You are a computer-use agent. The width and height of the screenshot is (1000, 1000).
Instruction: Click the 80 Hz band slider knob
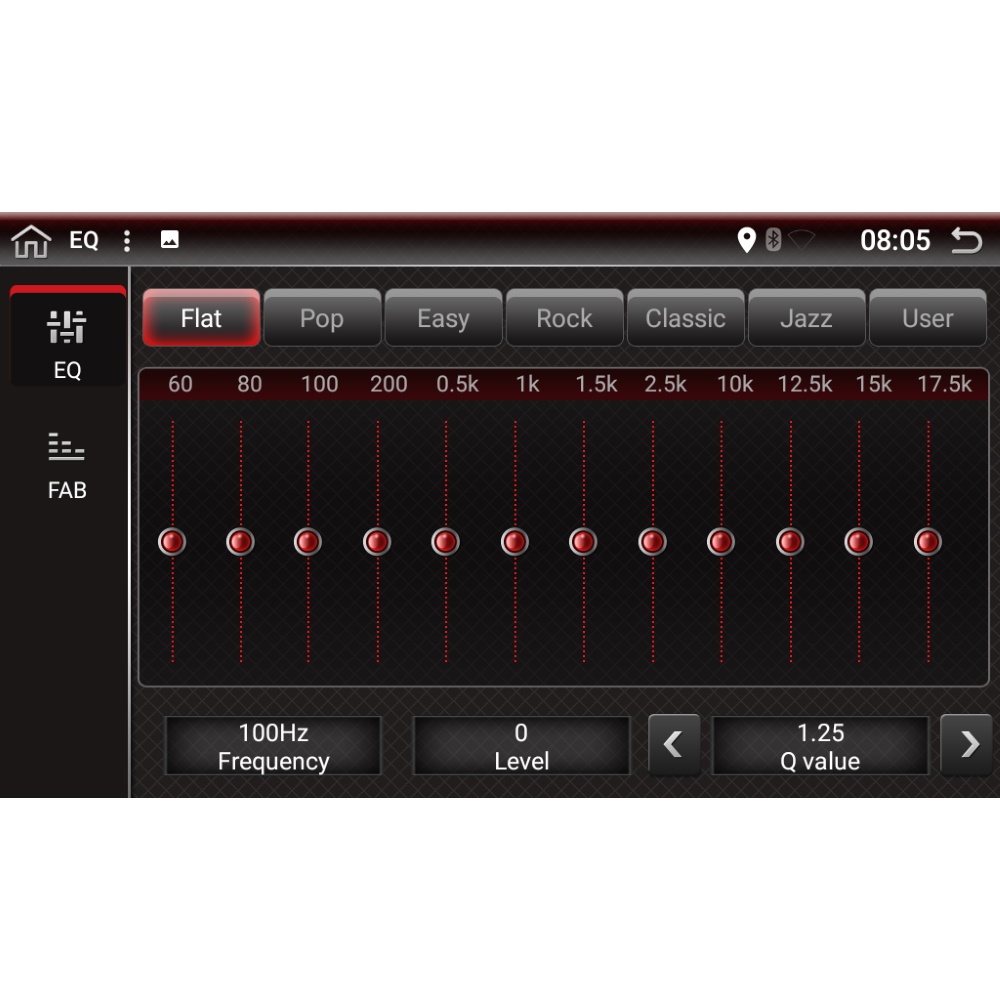coord(240,542)
